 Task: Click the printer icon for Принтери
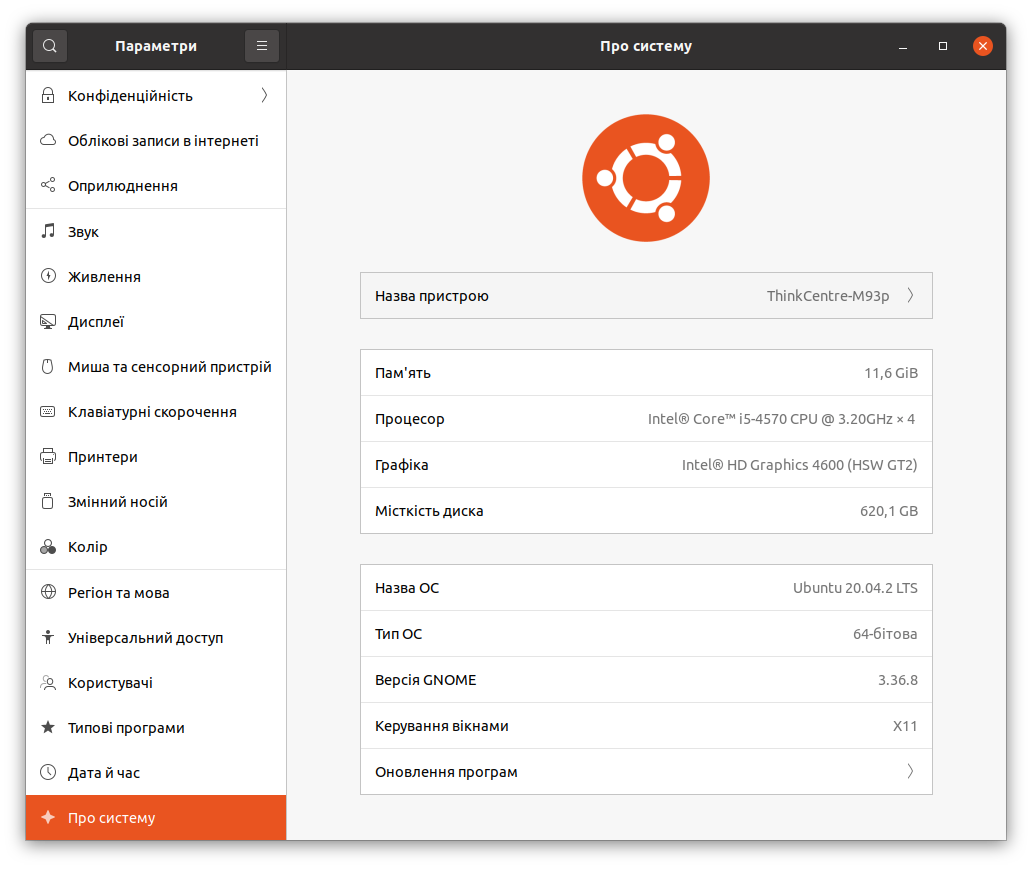coord(47,457)
